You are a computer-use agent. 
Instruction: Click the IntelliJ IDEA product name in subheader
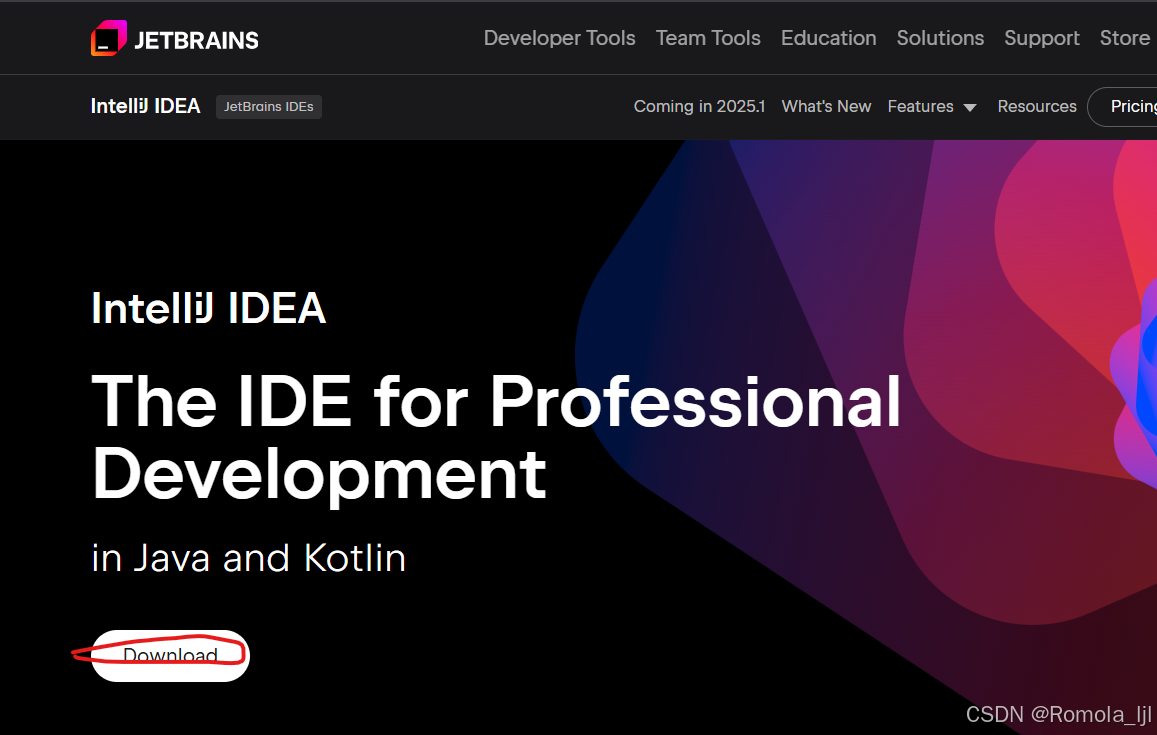[145, 106]
